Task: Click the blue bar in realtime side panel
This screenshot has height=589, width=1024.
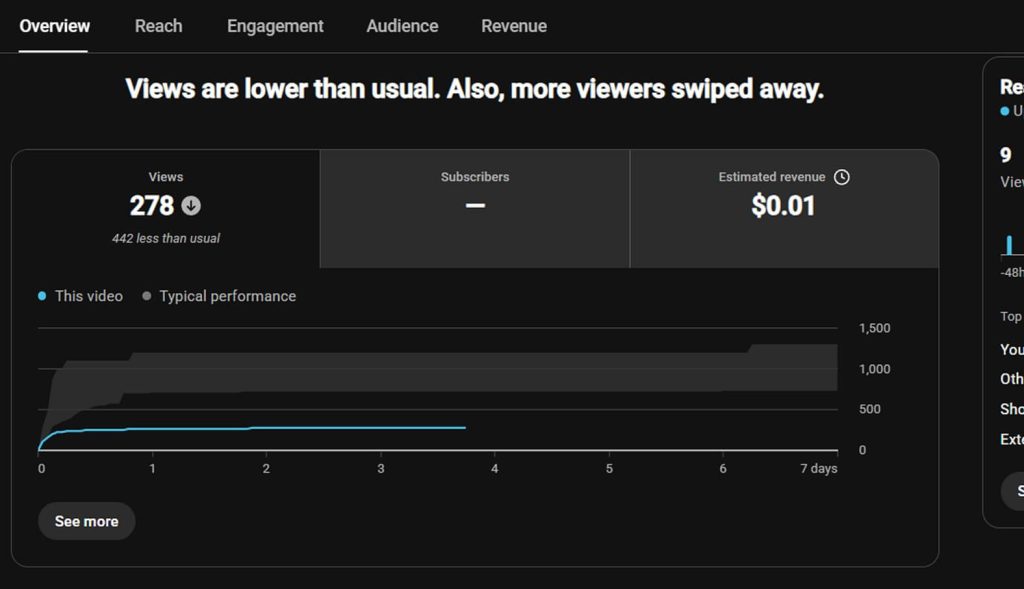Action: pos(1010,245)
